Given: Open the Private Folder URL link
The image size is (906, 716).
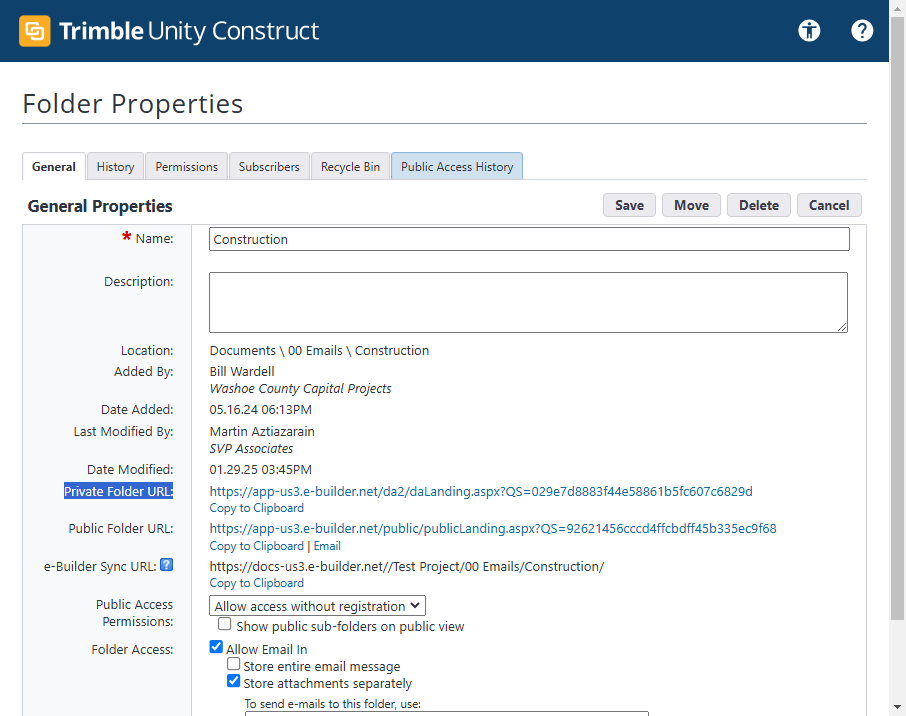Looking at the screenshot, I should click(x=481, y=491).
